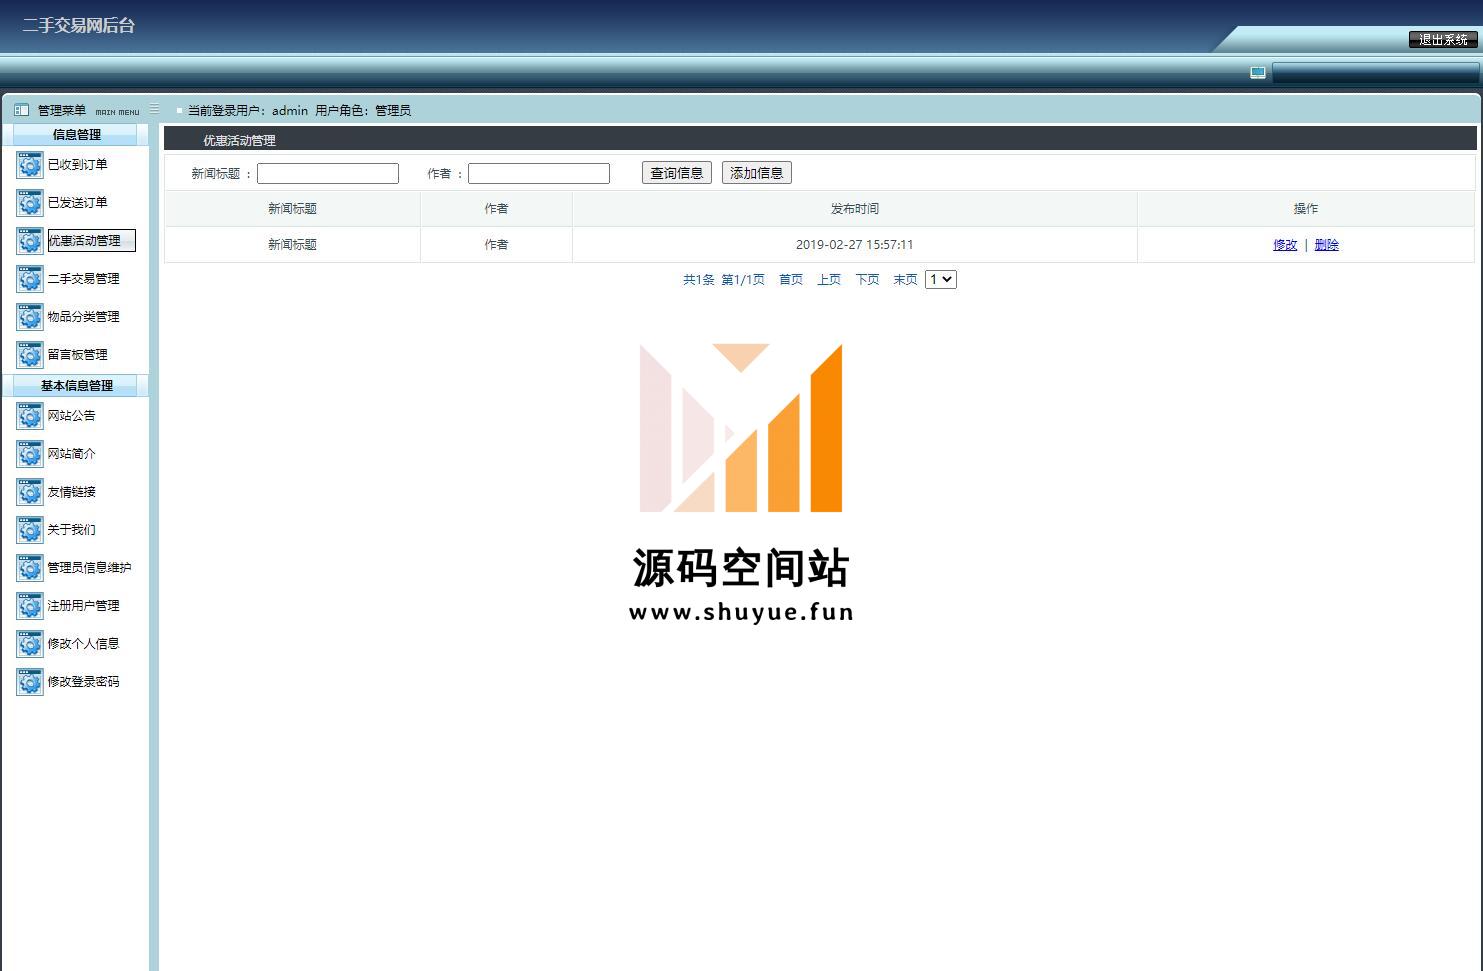This screenshot has width=1483, height=971.
Task: Focus the 作者 search input
Action: 539,174
